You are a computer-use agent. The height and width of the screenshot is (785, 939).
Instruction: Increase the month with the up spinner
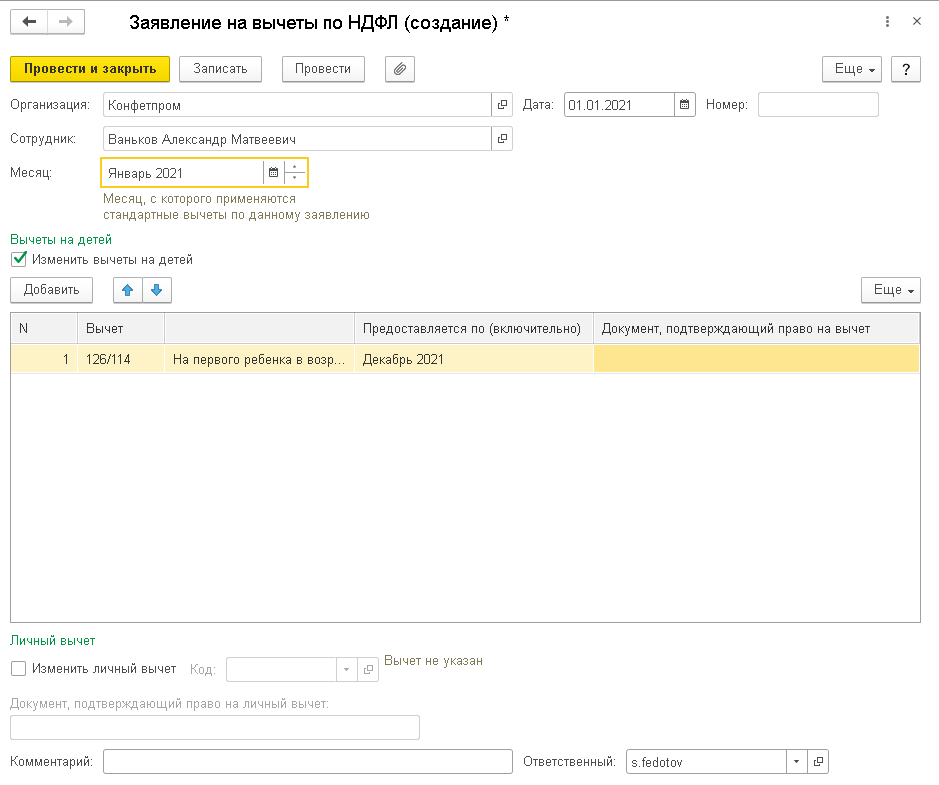point(295,166)
